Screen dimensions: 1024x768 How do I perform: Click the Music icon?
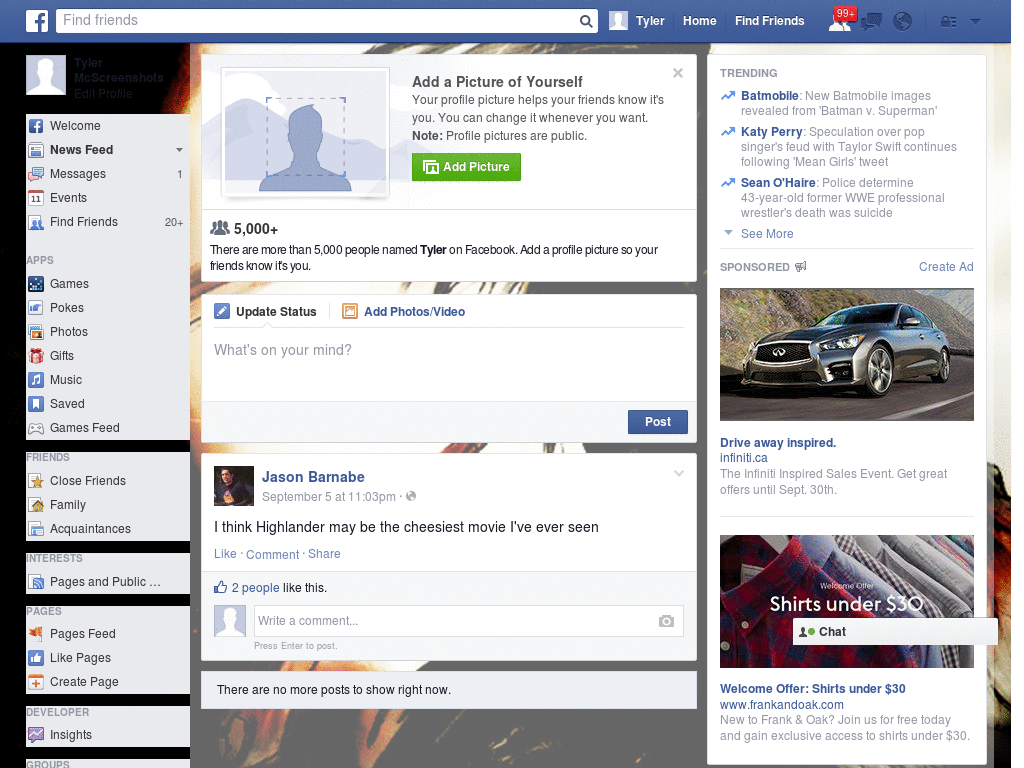36,380
